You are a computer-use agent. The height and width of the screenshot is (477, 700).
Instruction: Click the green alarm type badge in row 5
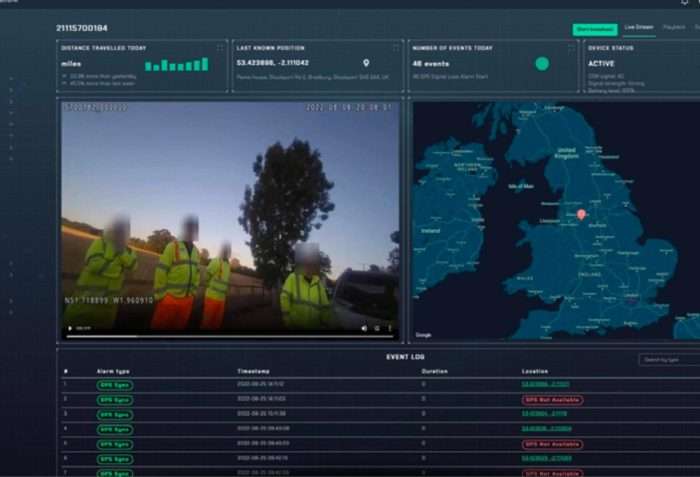115,444
